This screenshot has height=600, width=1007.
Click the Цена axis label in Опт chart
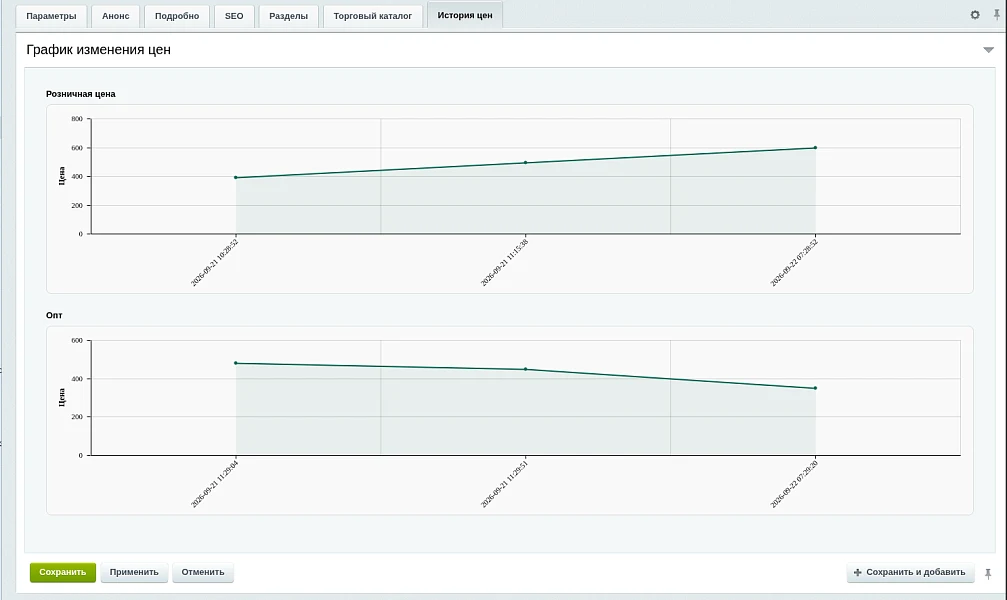[x=62, y=397]
